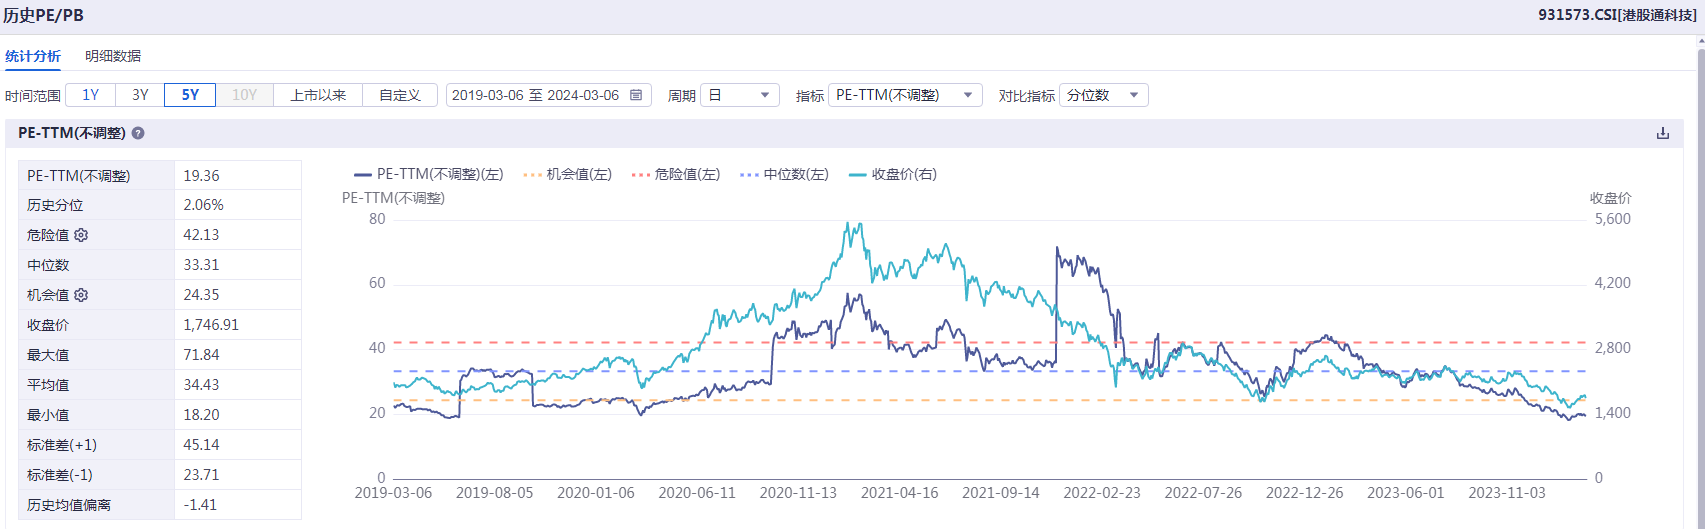Toggle 机会值(左) legend series
This screenshot has height=529, width=1705.
(x=567, y=174)
